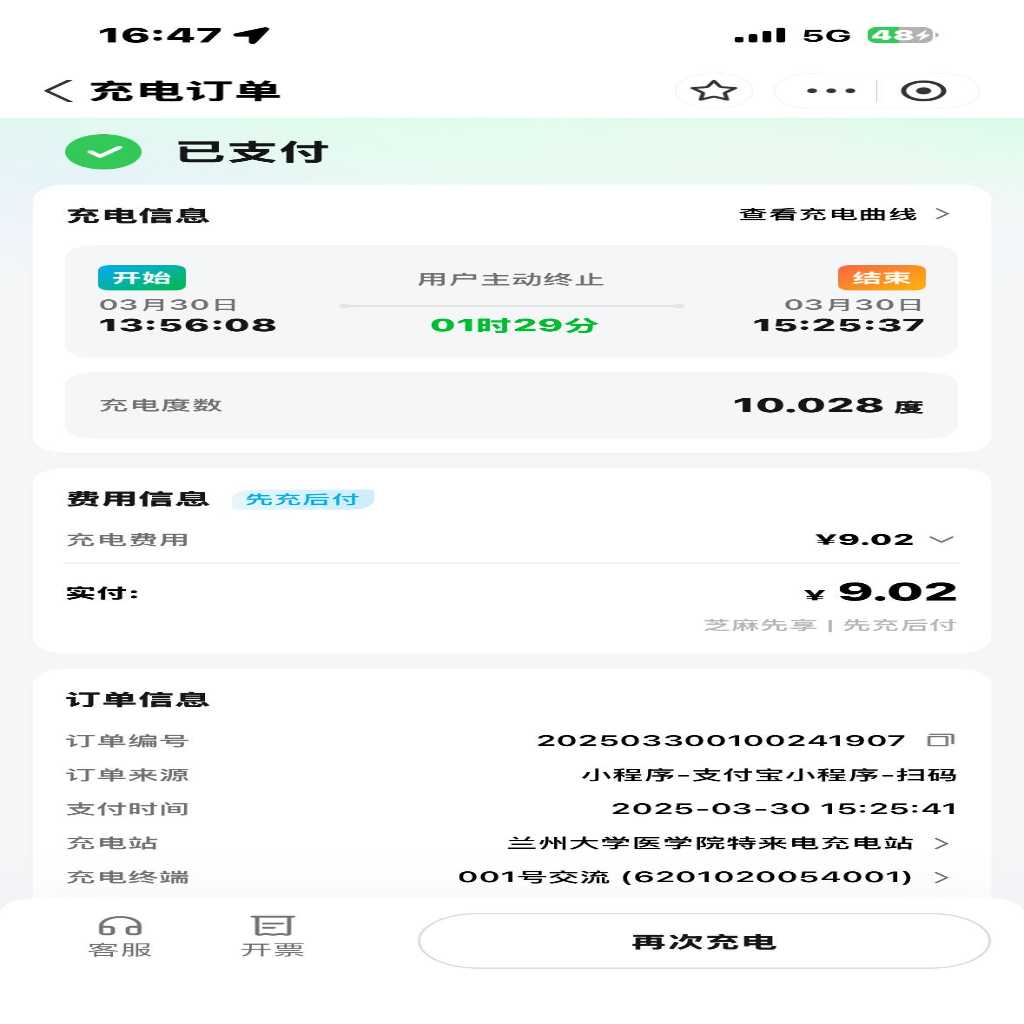Select the 充电度数 10.028 度 row

511,405
